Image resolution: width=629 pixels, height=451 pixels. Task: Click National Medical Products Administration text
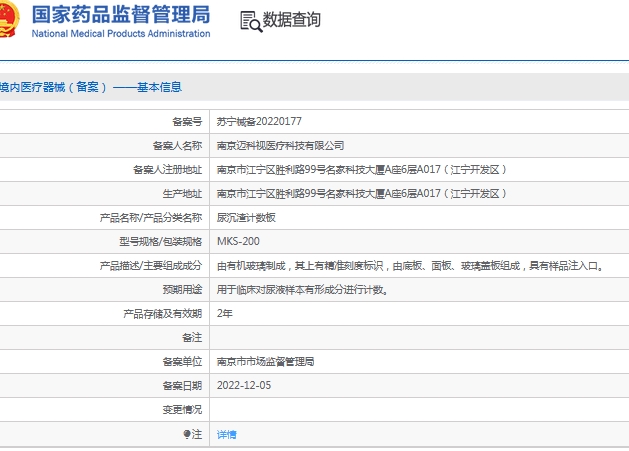pos(121,34)
